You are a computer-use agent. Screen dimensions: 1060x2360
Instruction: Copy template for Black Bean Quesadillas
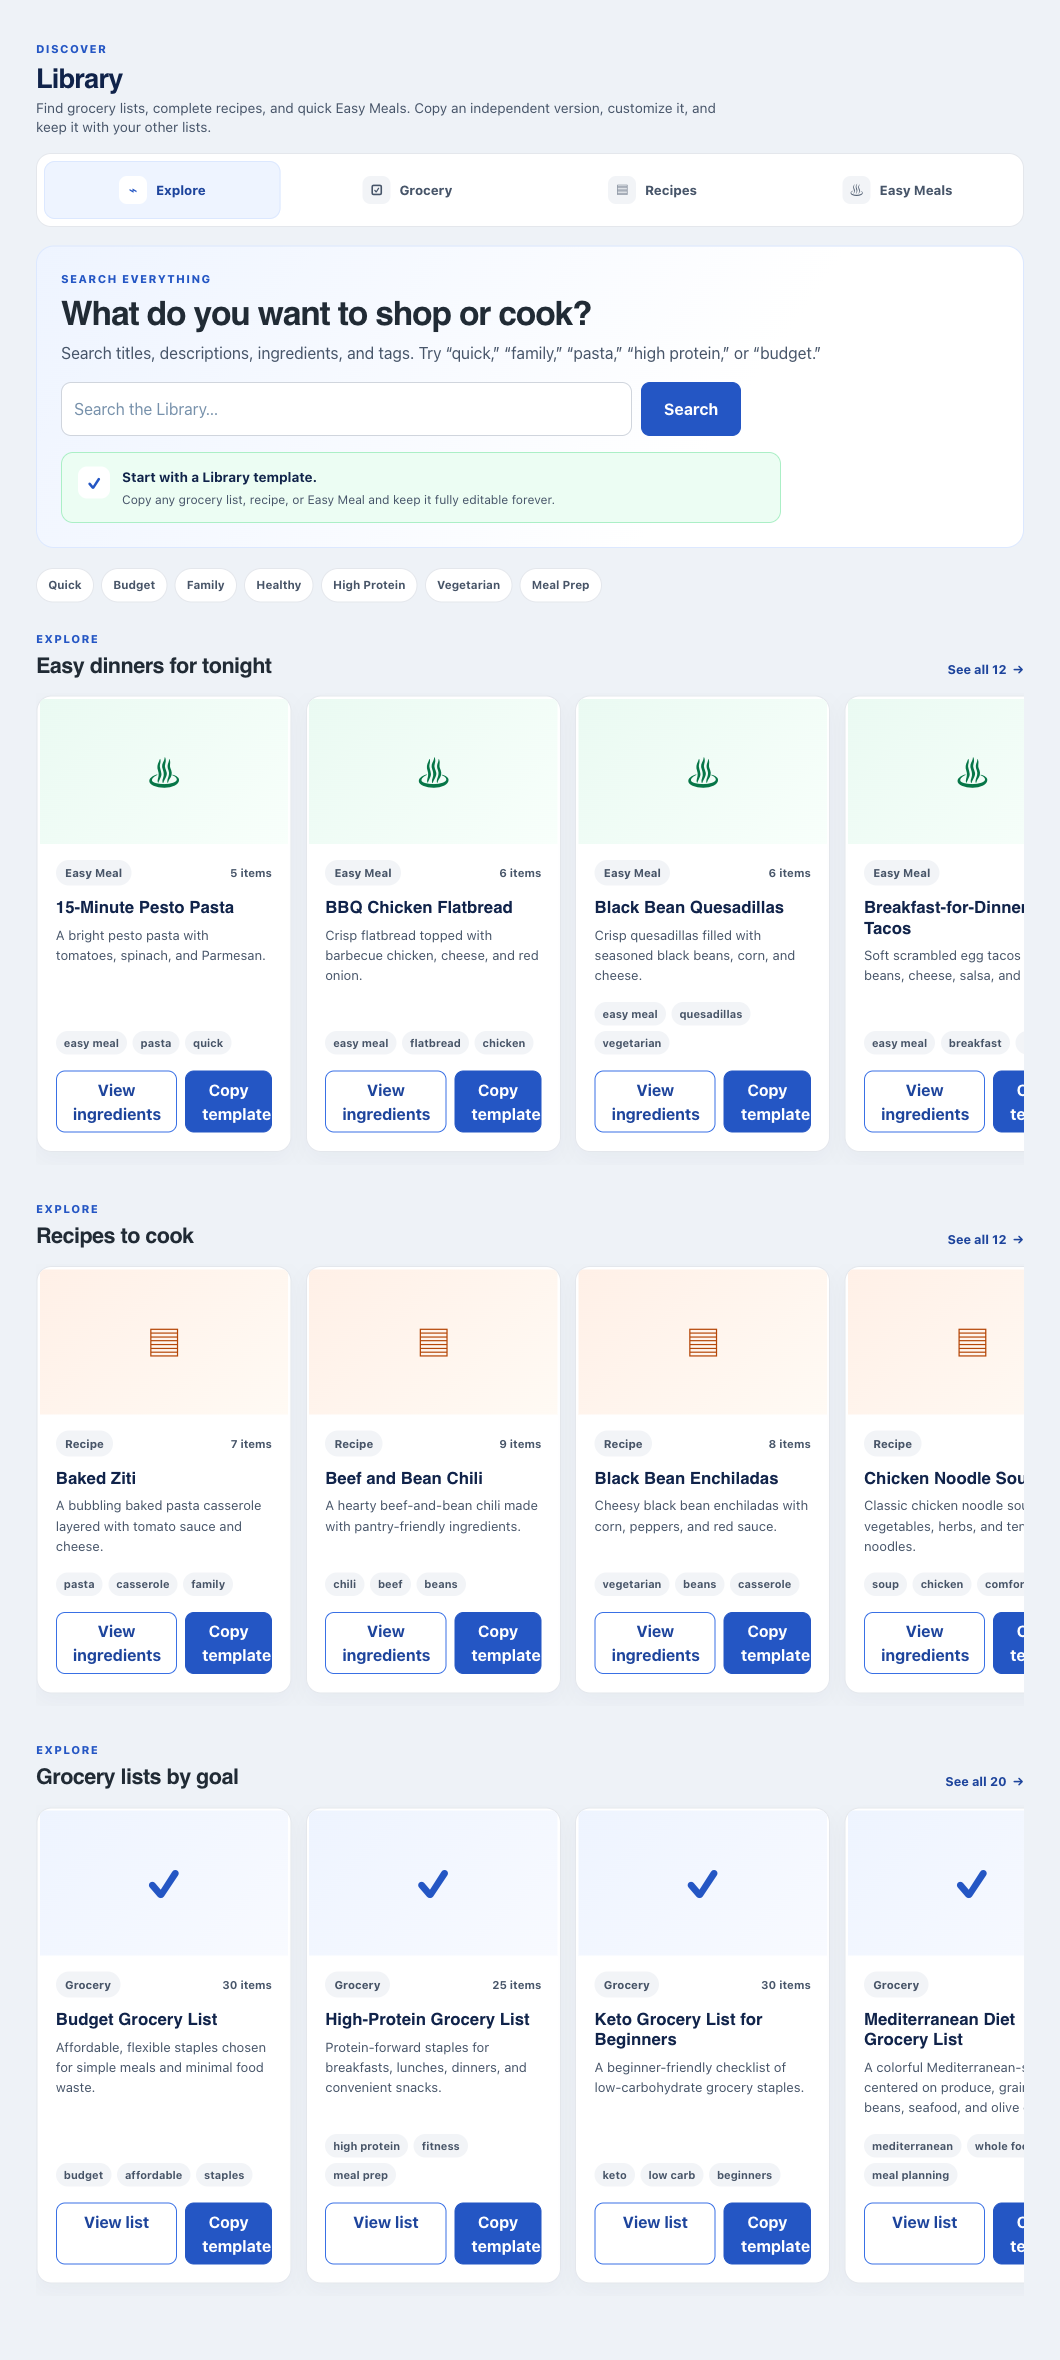pos(767,1102)
